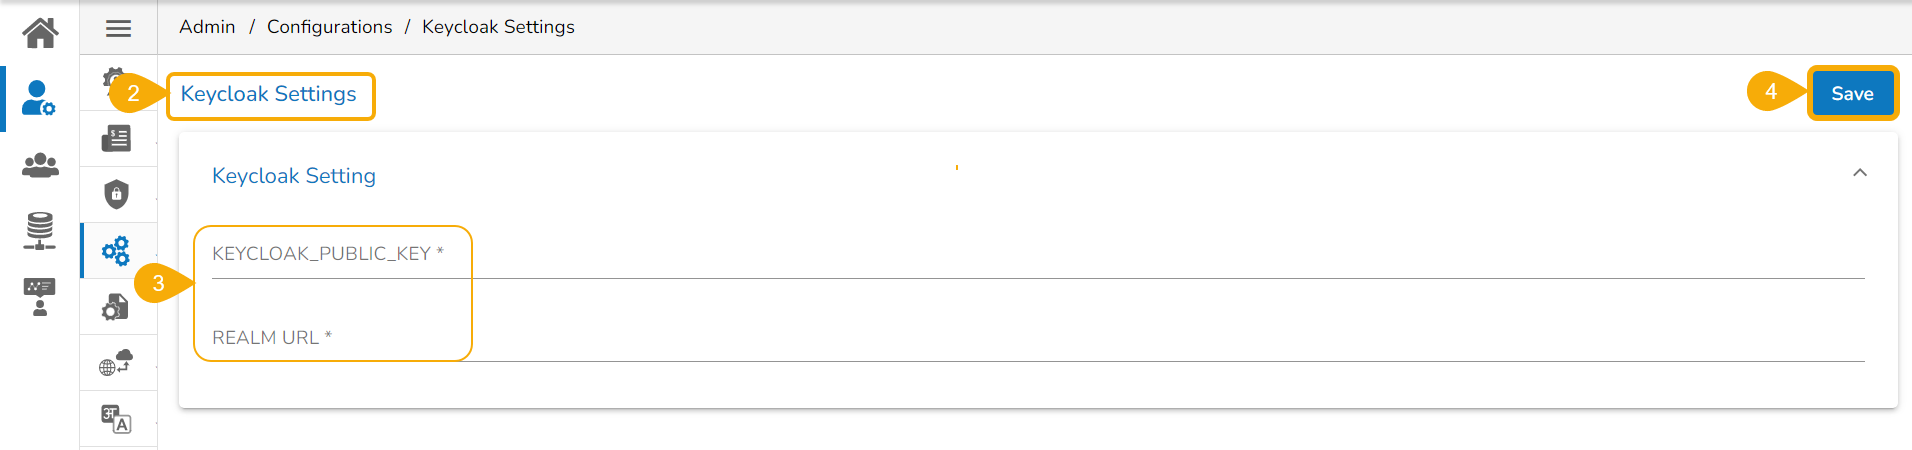Screen dimensions: 1912x450
Task: Open the presenter board icon
Action: 40,297
